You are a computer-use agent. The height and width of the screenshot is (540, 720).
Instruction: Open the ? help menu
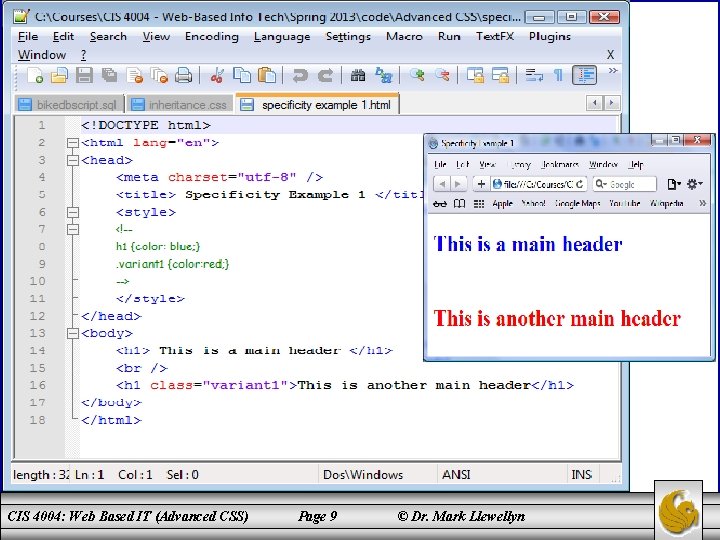[83, 55]
